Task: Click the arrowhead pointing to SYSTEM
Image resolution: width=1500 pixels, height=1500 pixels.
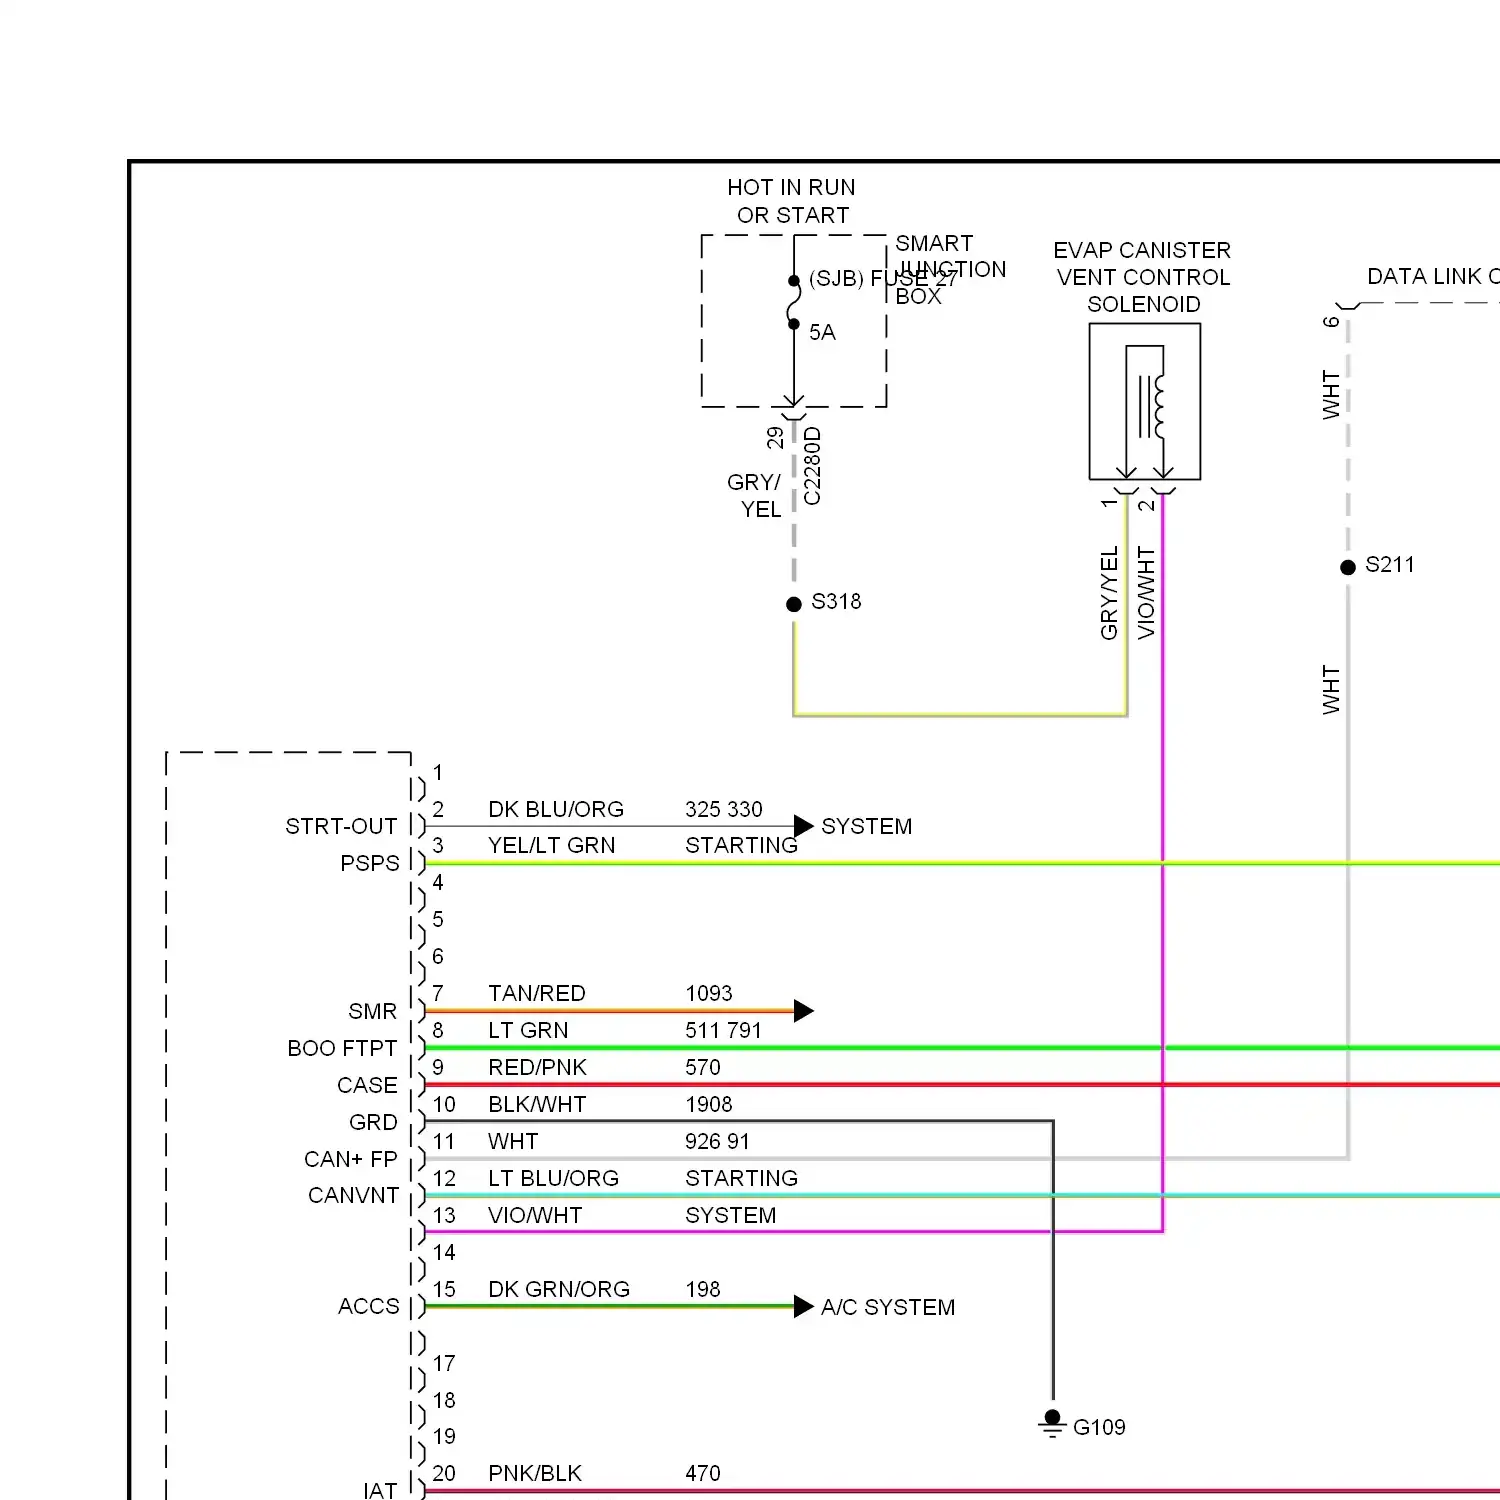Action: [x=803, y=826]
